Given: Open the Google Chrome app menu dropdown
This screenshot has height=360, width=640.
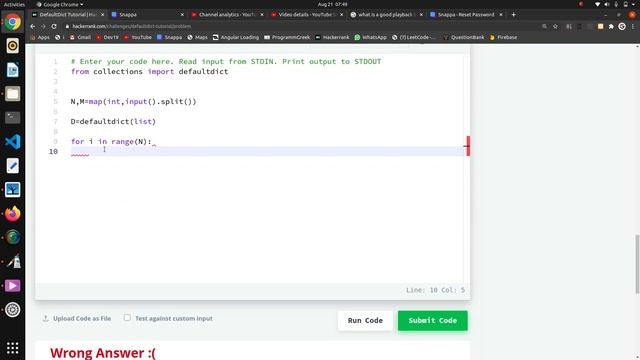Looking at the screenshot, I should (60, 4).
